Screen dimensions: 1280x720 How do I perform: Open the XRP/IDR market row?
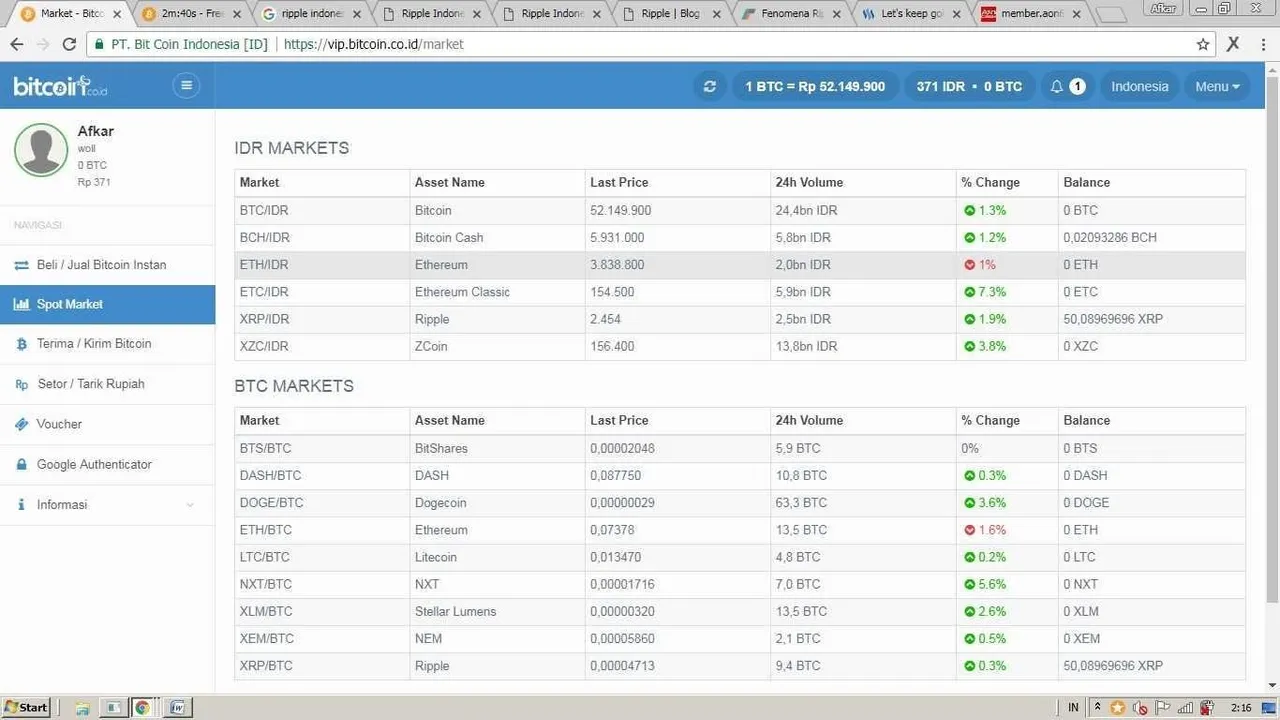click(740, 319)
